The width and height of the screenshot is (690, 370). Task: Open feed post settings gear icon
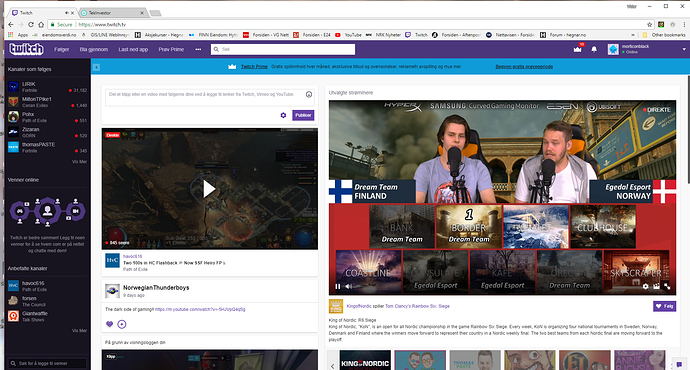point(283,115)
